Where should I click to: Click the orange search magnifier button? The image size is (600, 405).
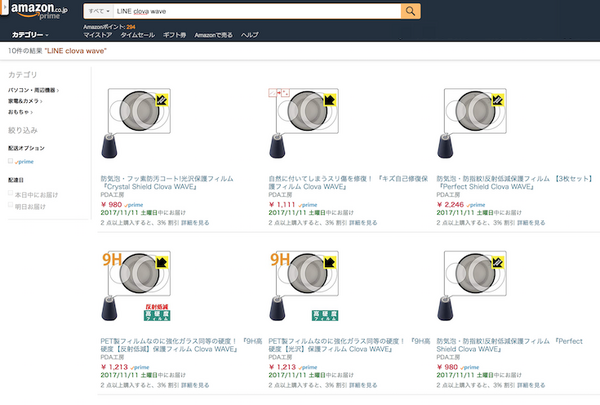(x=411, y=10)
